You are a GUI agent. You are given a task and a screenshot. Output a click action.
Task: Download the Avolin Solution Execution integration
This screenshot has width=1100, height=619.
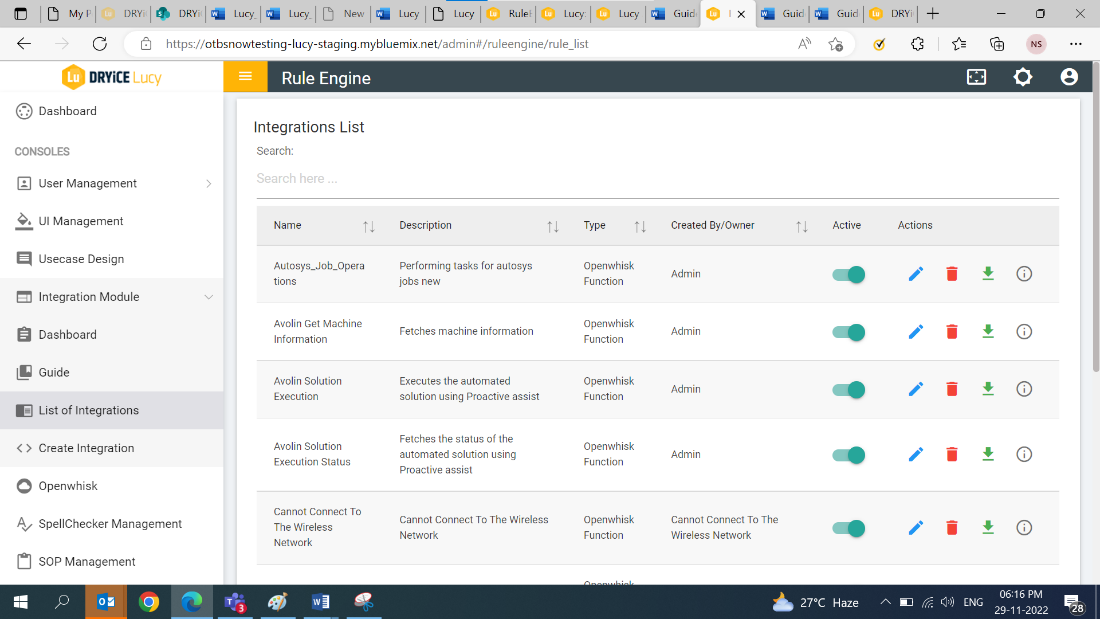pyautogui.click(x=988, y=389)
